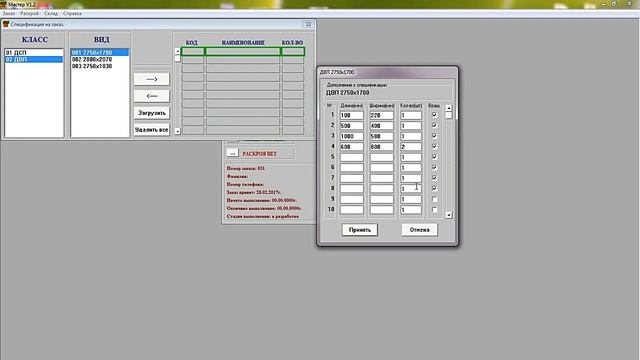Uncheck the row 8 checkbox
This screenshot has height=360, width=640.
434,189
